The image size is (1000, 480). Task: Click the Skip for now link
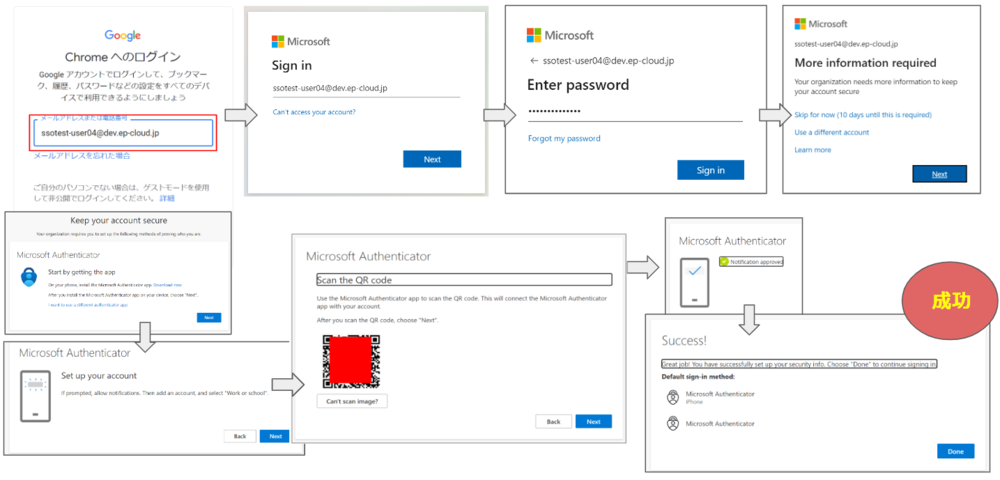[x=862, y=115]
